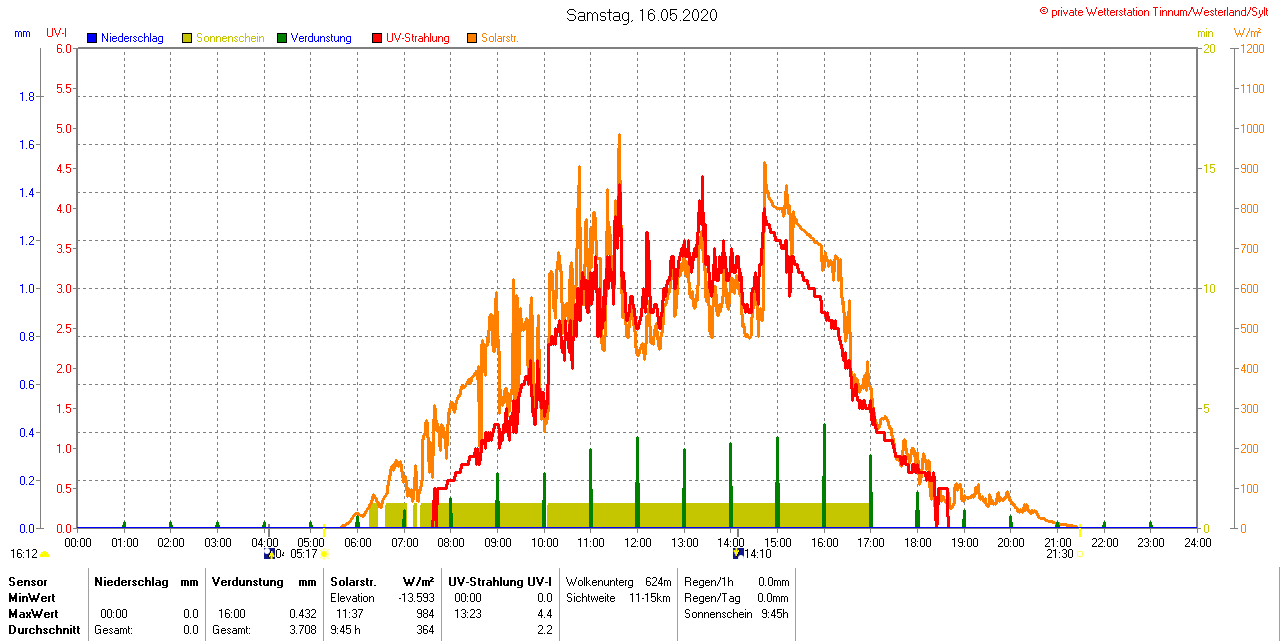The width and height of the screenshot is (1280, 641).
Task: Click the Verdunstung max value 0.432
Action: click(302, 614)
